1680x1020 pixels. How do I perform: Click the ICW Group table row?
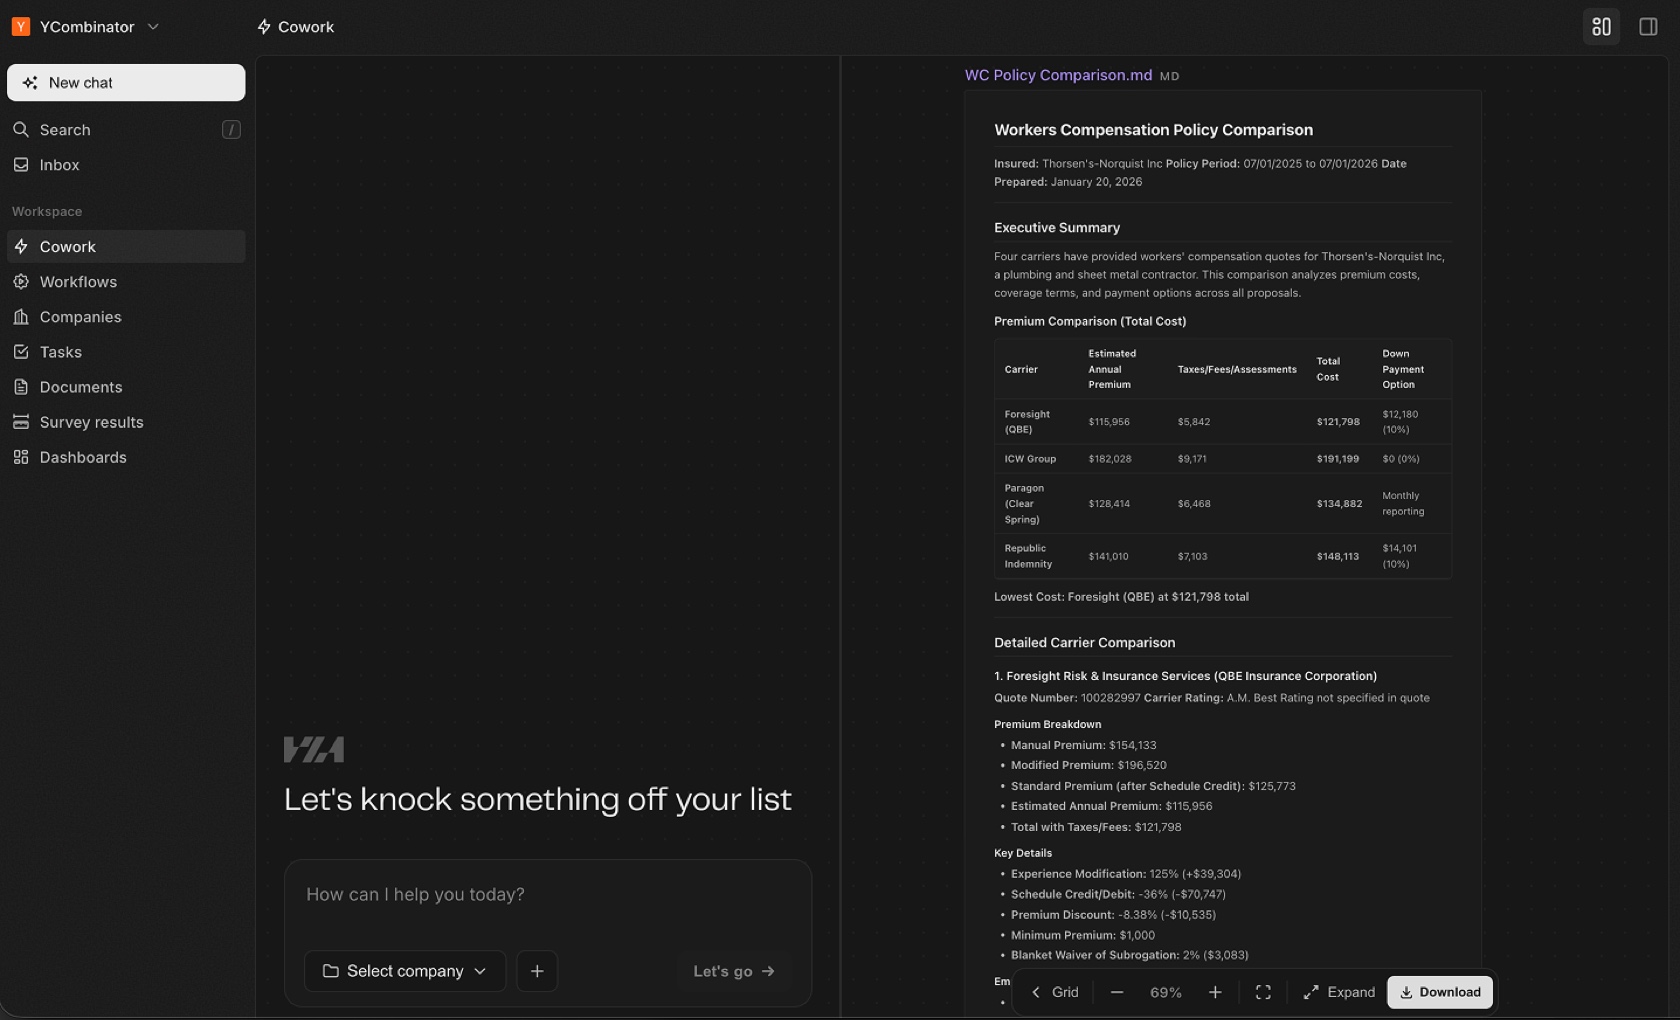tap(1223, 459)
